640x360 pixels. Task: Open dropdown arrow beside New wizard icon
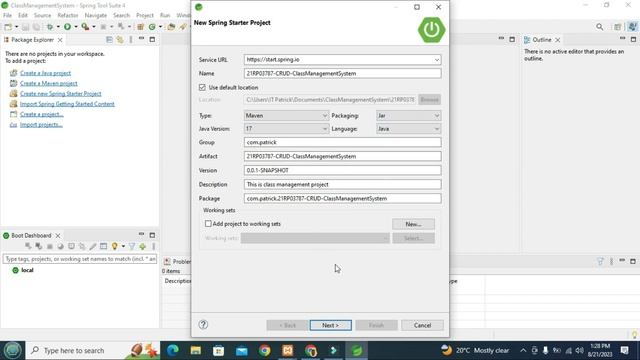tap(16, 27)
